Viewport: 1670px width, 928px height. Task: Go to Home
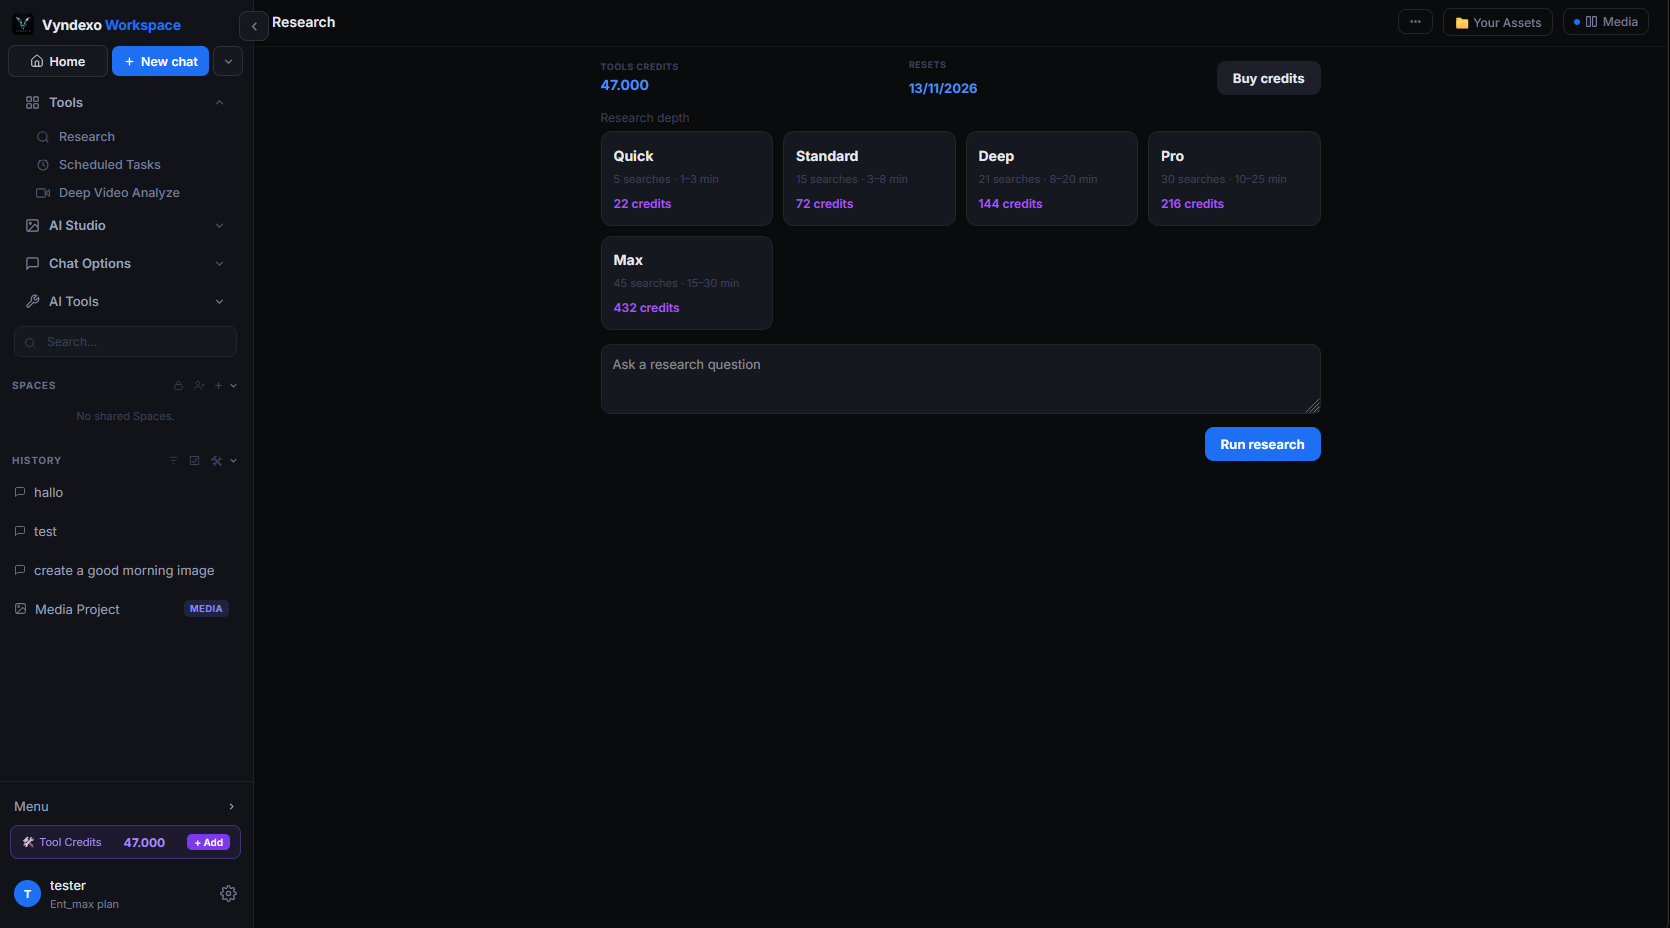58,61
